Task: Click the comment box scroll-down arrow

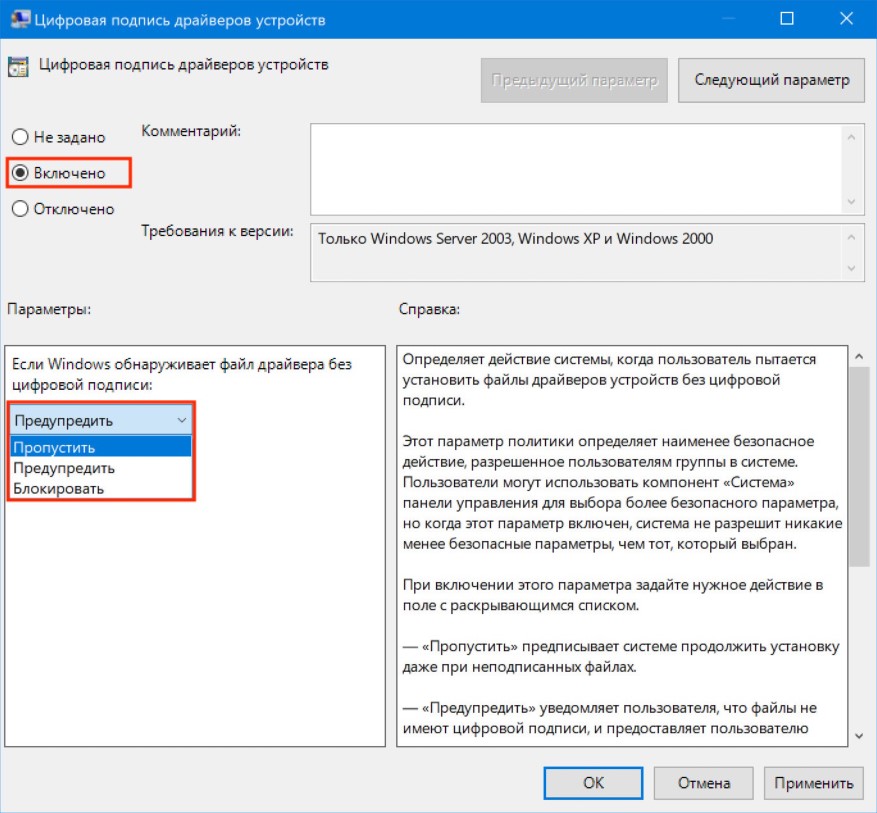Action: [851, 201]
